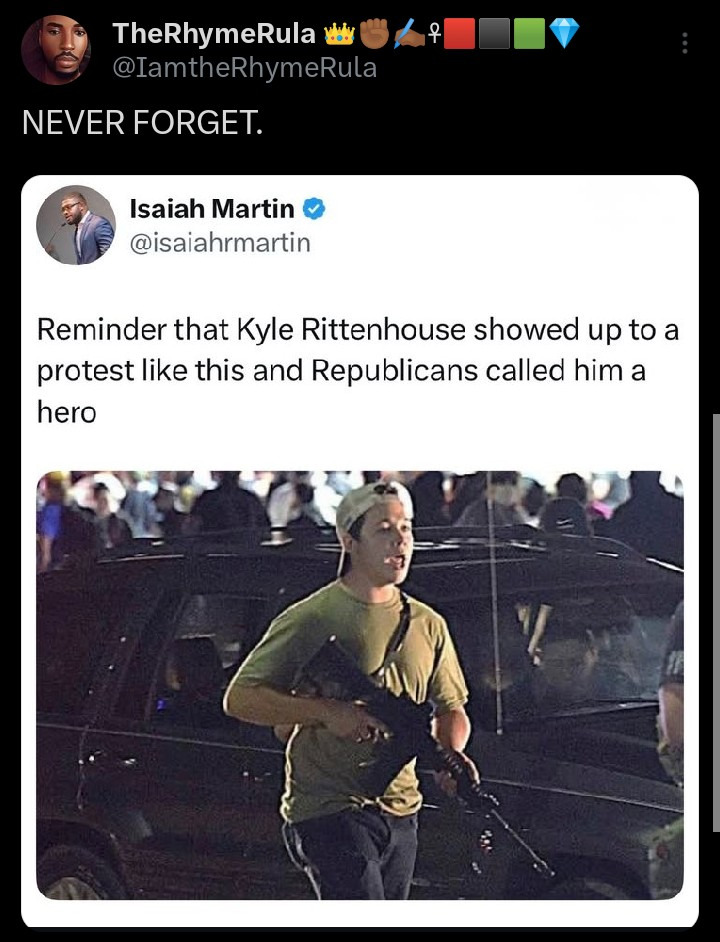This screenshot has height=942, width=720.
Task: Tap the blue verified checkmark badge
Action: point(314,209)
